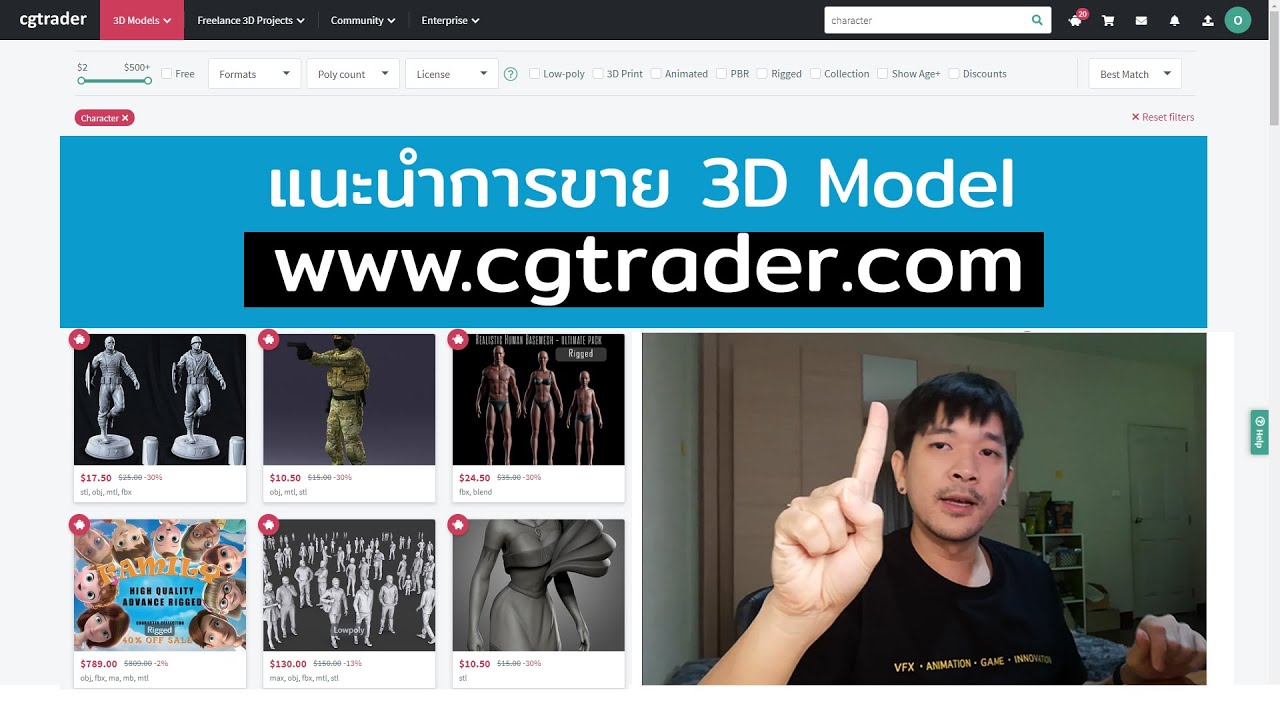
Task: Click the badge on female sculpt model
Action: (458, 524)
